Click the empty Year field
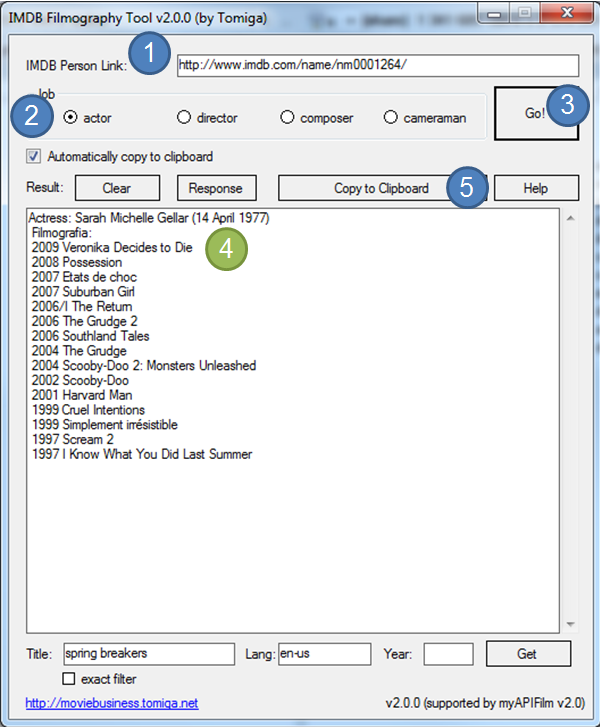600x727 pixels. tap(448, 654)
